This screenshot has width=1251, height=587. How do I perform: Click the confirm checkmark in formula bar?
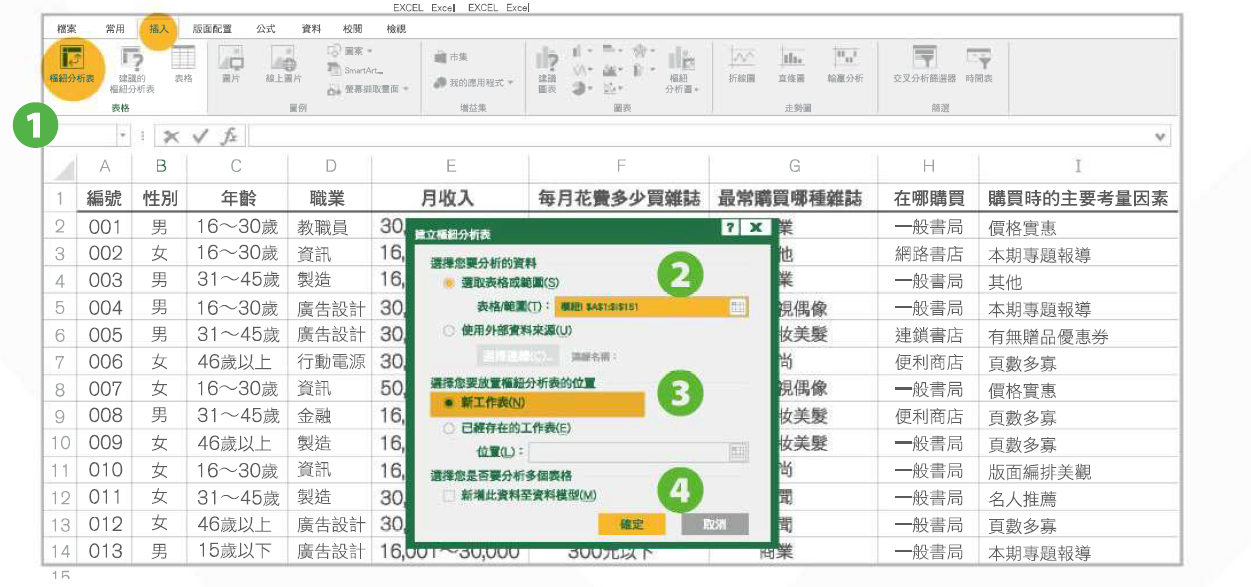pos(200,136)
